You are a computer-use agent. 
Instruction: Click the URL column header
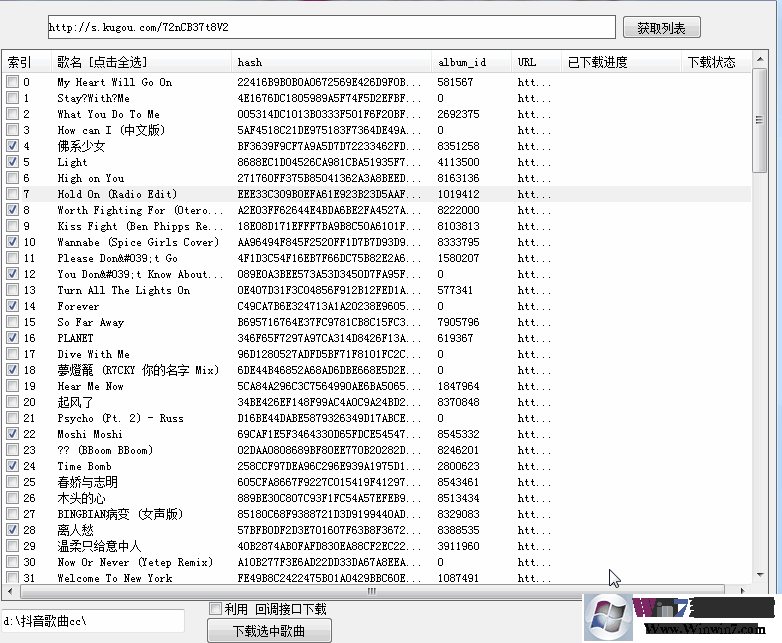[537, 62]
